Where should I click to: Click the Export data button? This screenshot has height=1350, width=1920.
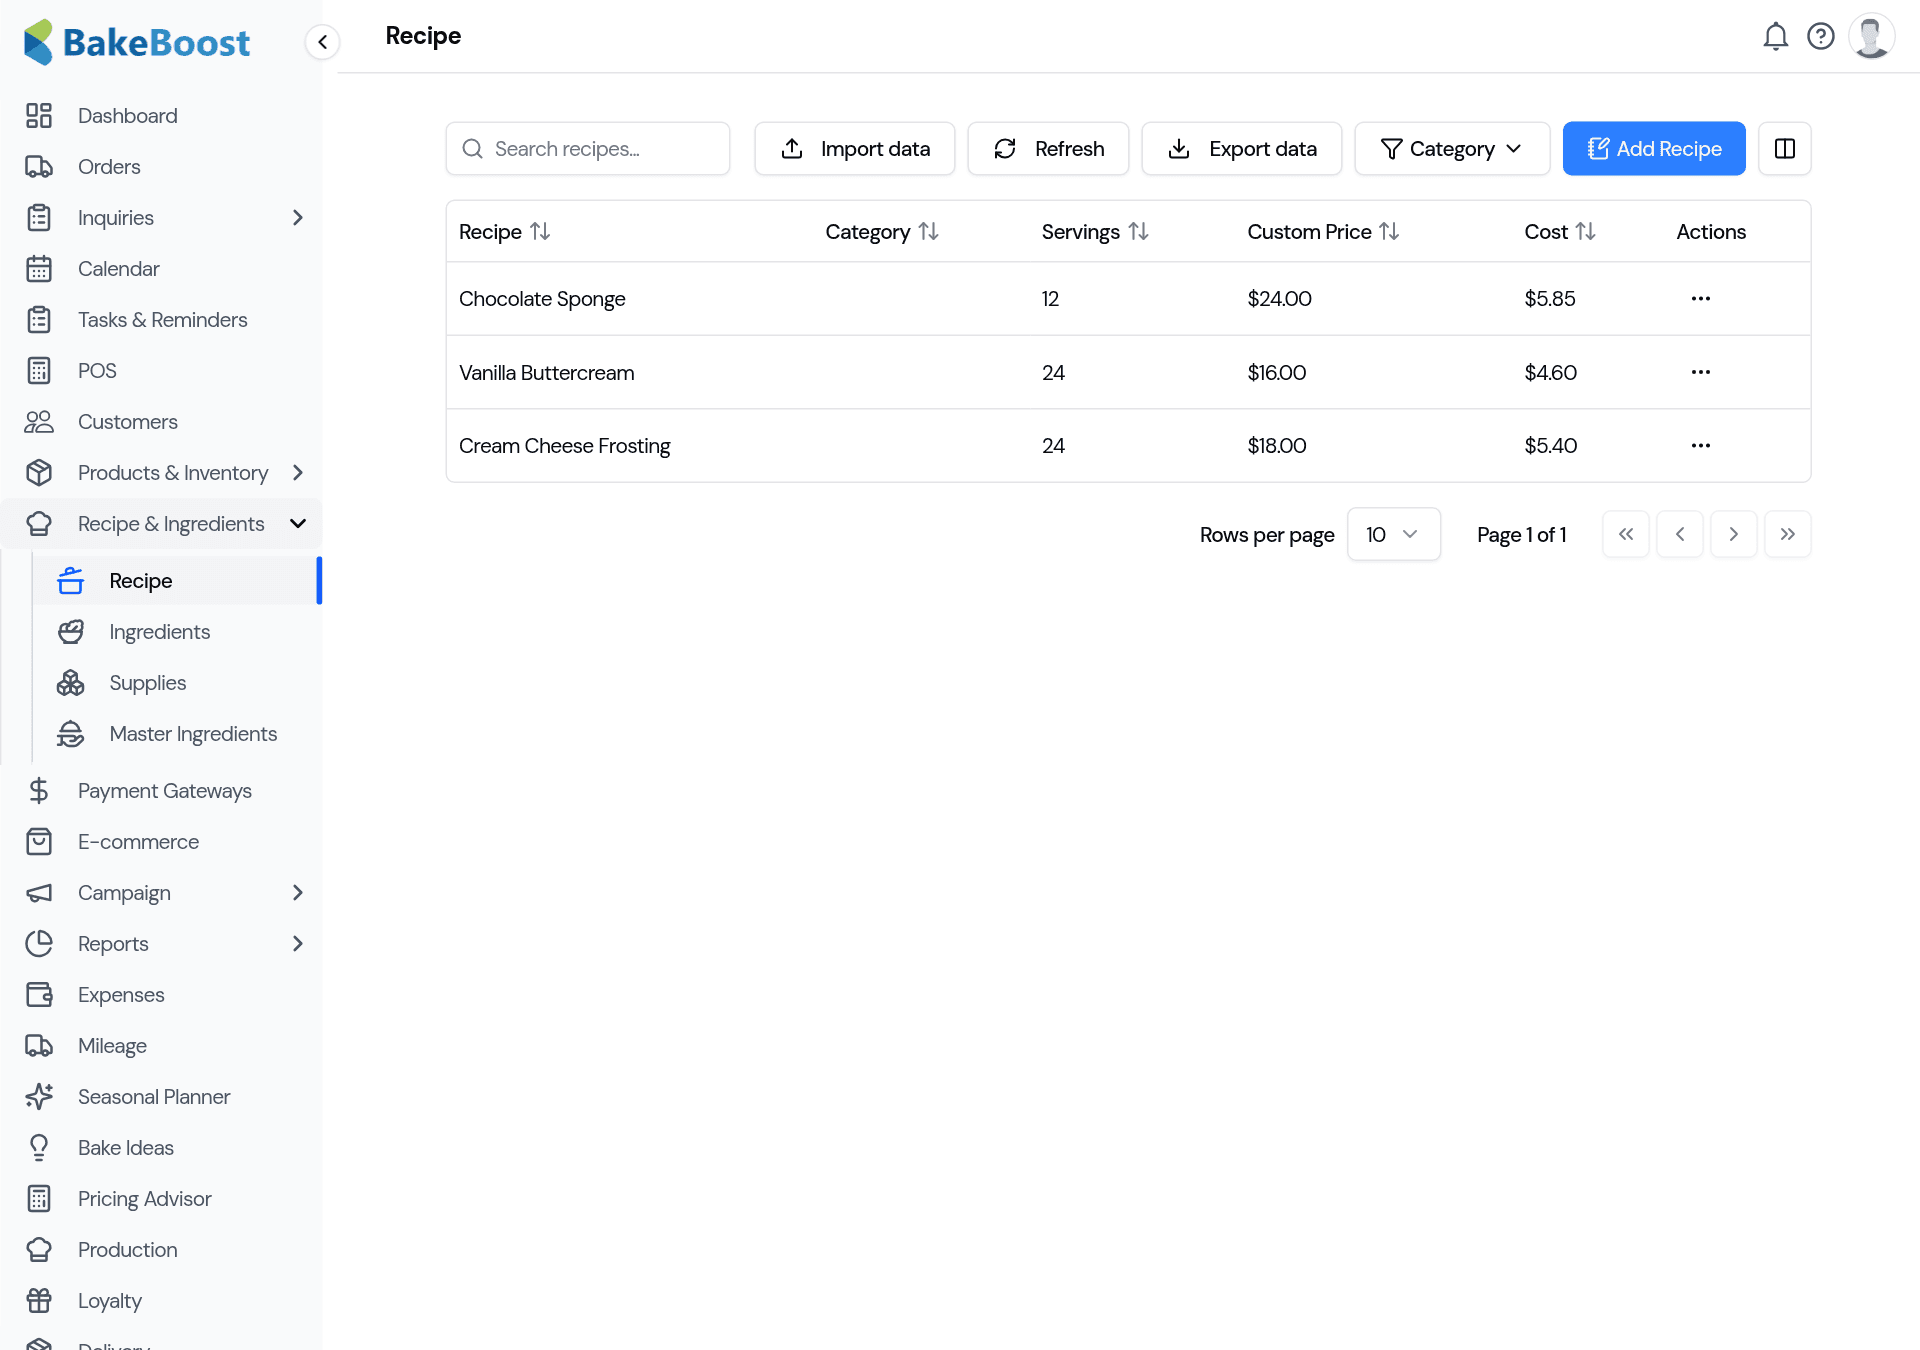(x=1242, y=149)
